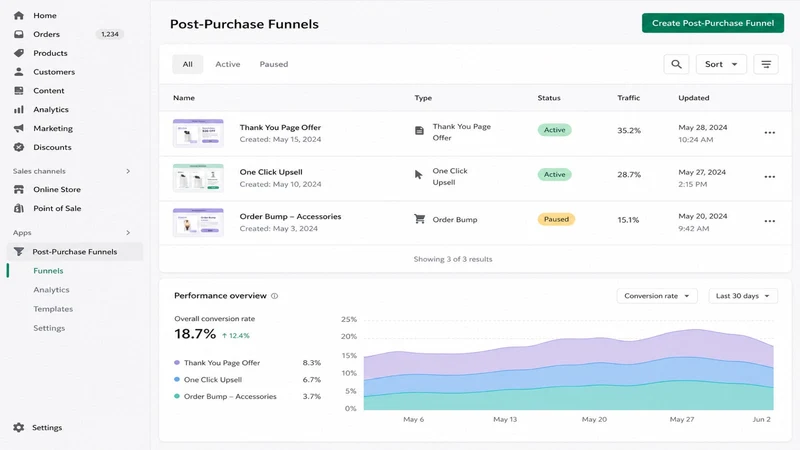Open Thank You Page Offer funnel name
The height and width of the screenshot is (450, 800).
click(280, 128)
